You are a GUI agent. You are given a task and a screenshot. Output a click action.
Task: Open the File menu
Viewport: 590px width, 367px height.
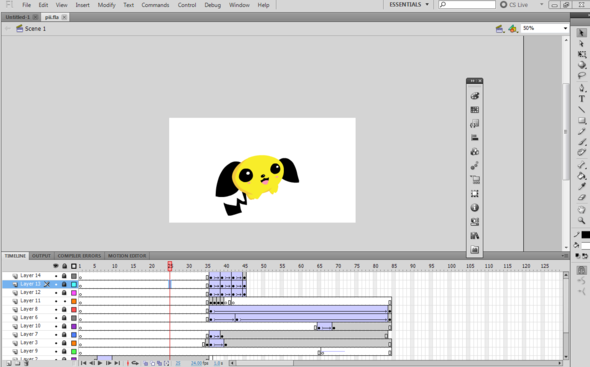click(26, 5)
